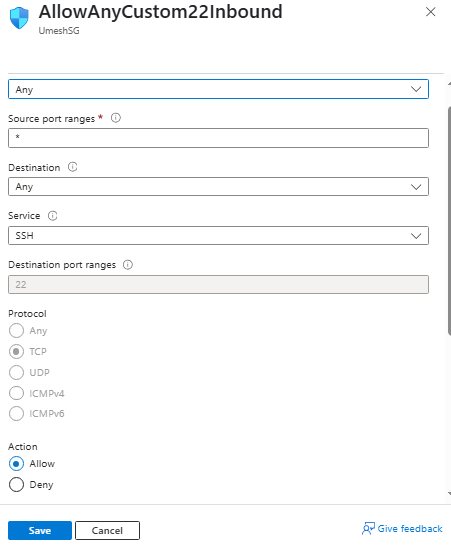Viewport: 451px width, 551px height.
Task: Open the Source dropdown set to Any
Action: click(x=218, y=89)
